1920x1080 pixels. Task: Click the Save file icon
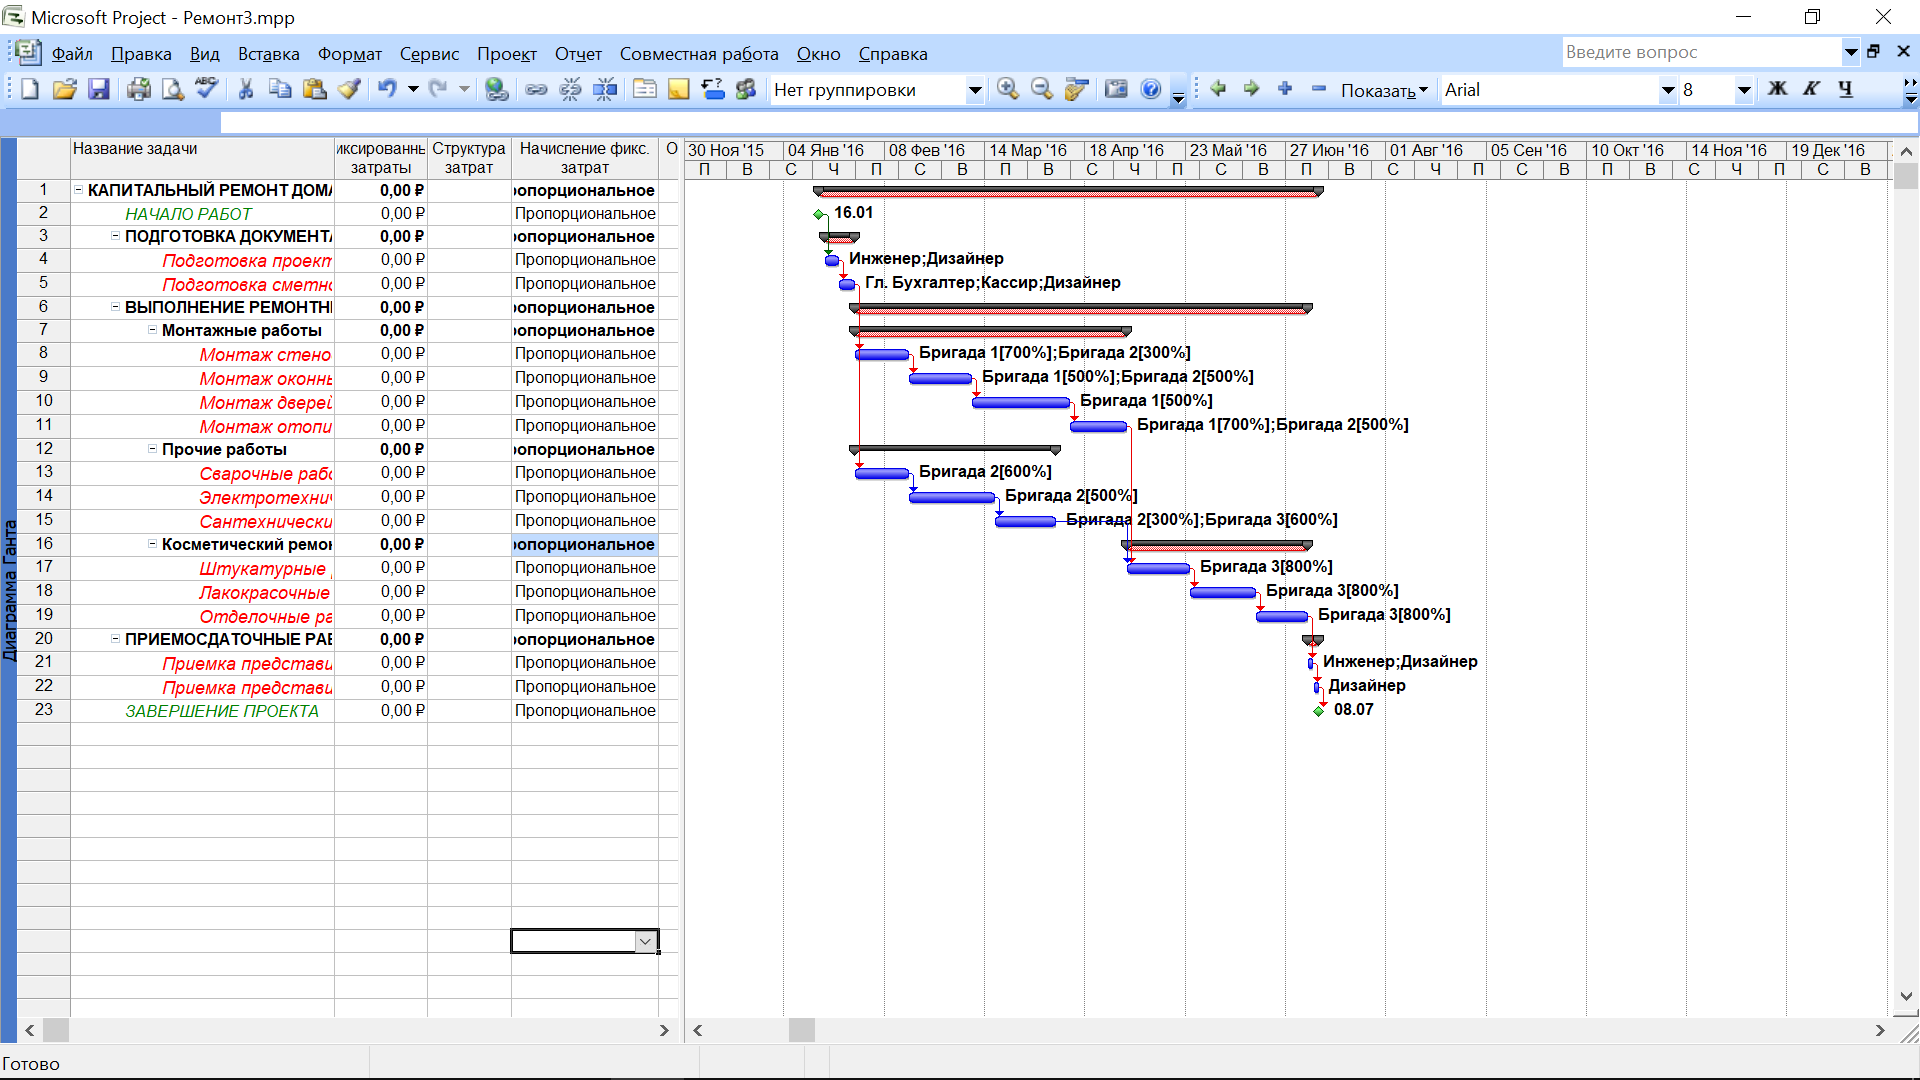click(98, 90)
